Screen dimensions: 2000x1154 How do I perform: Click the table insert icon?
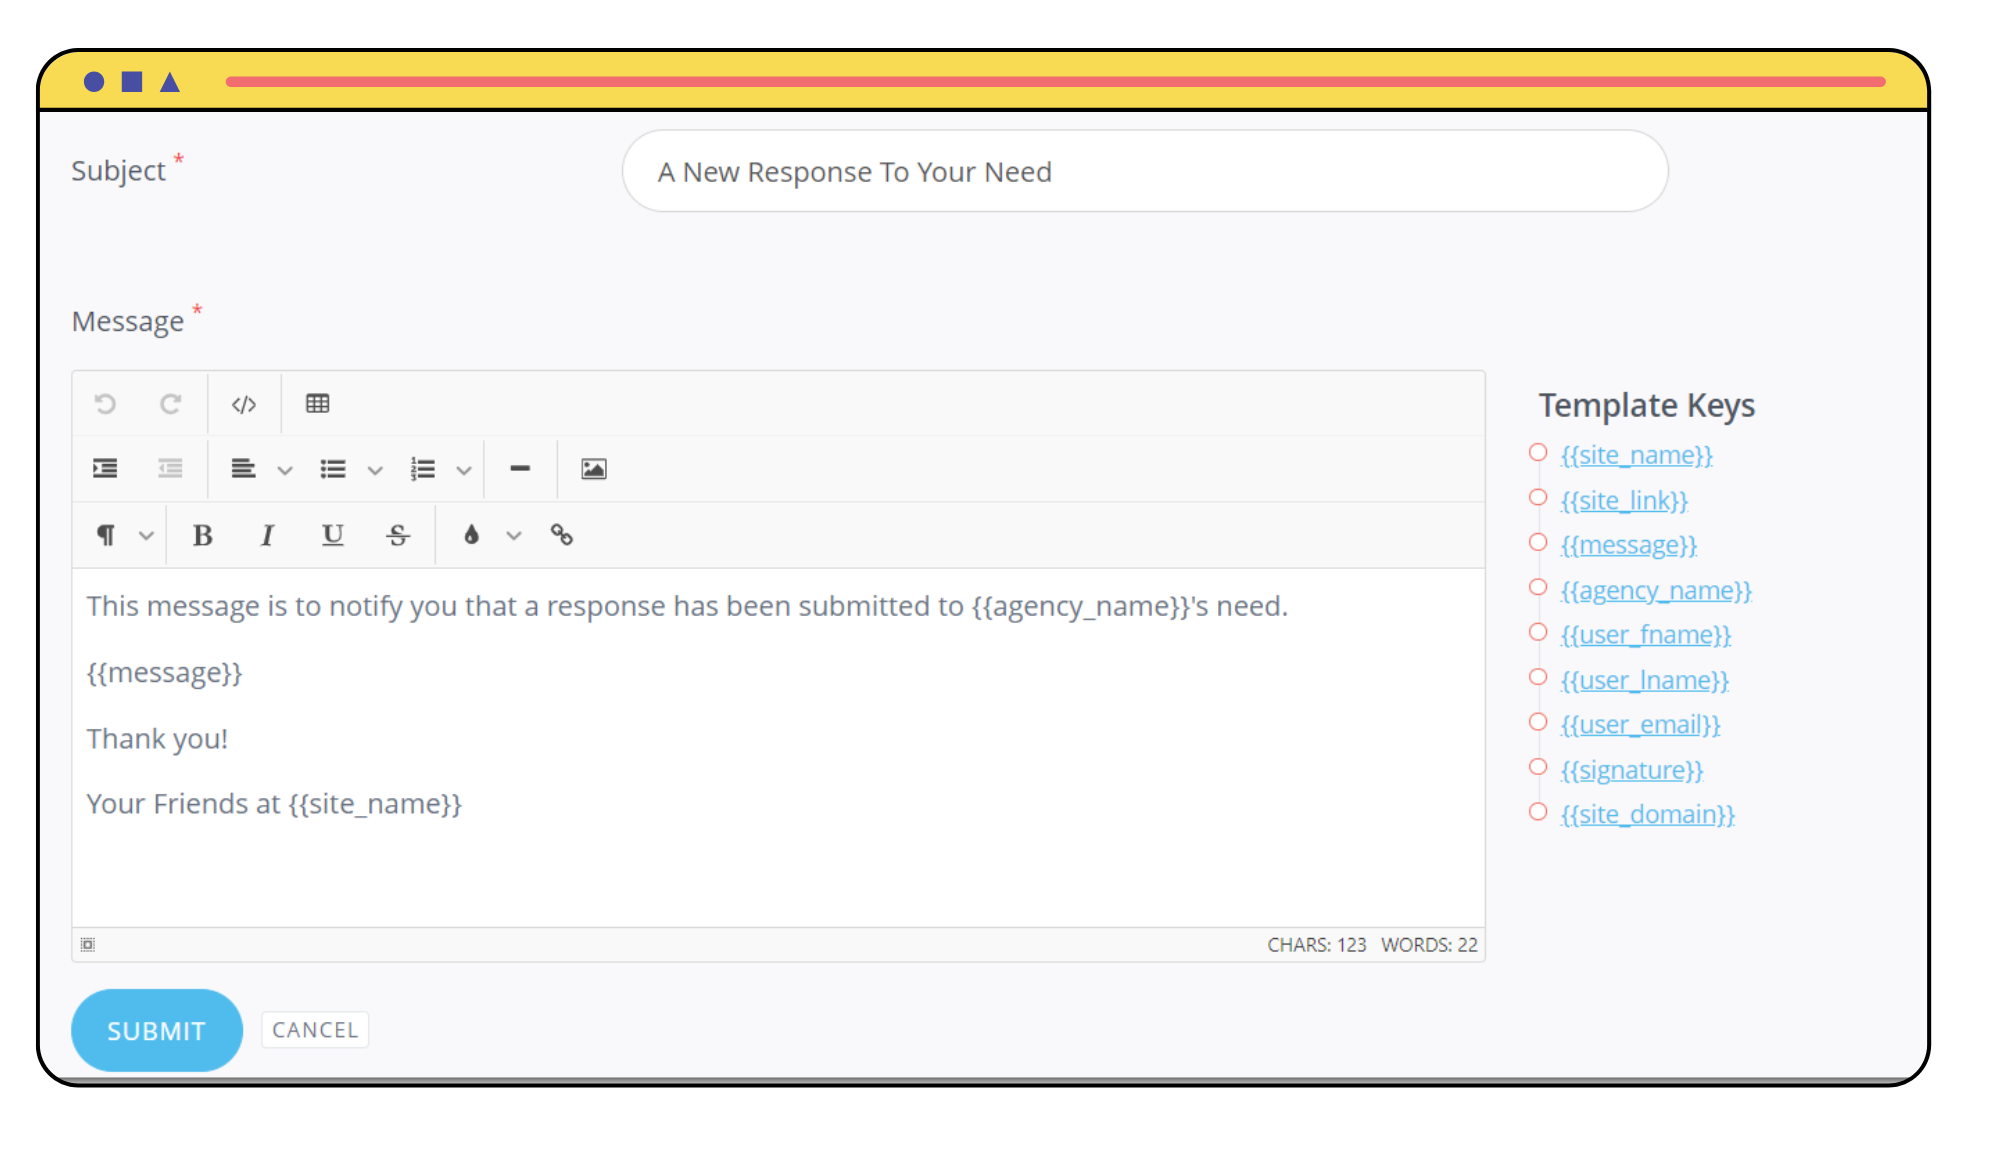317,404
